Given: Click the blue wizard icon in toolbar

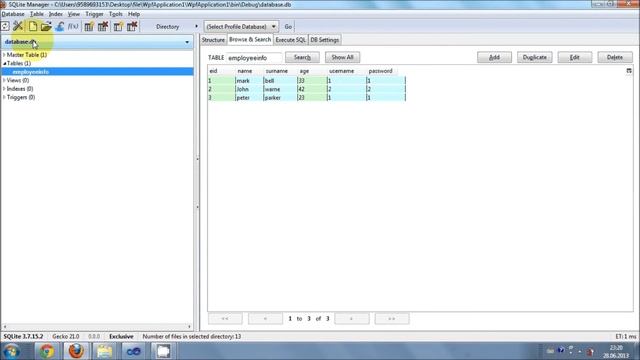Looking at the screenshot, I should [x=60, y=27].
